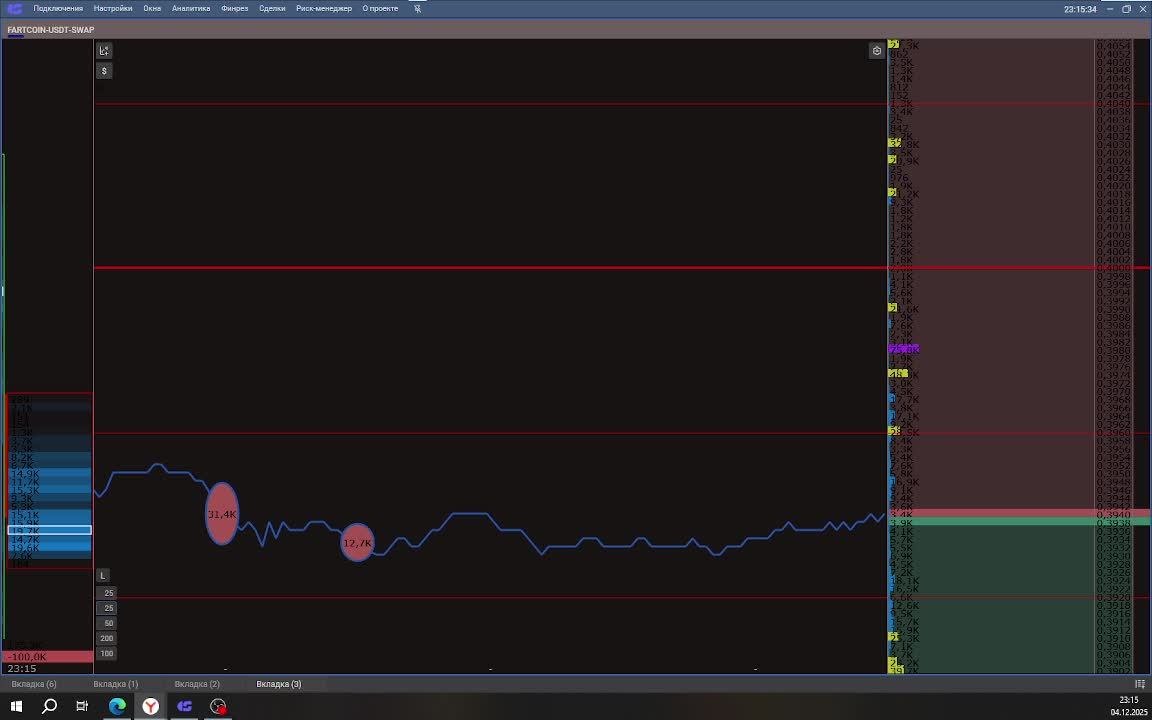Open the Windows taskbar date and time
This screenshot has width=1152, height=720.
tap(1128, 706)
